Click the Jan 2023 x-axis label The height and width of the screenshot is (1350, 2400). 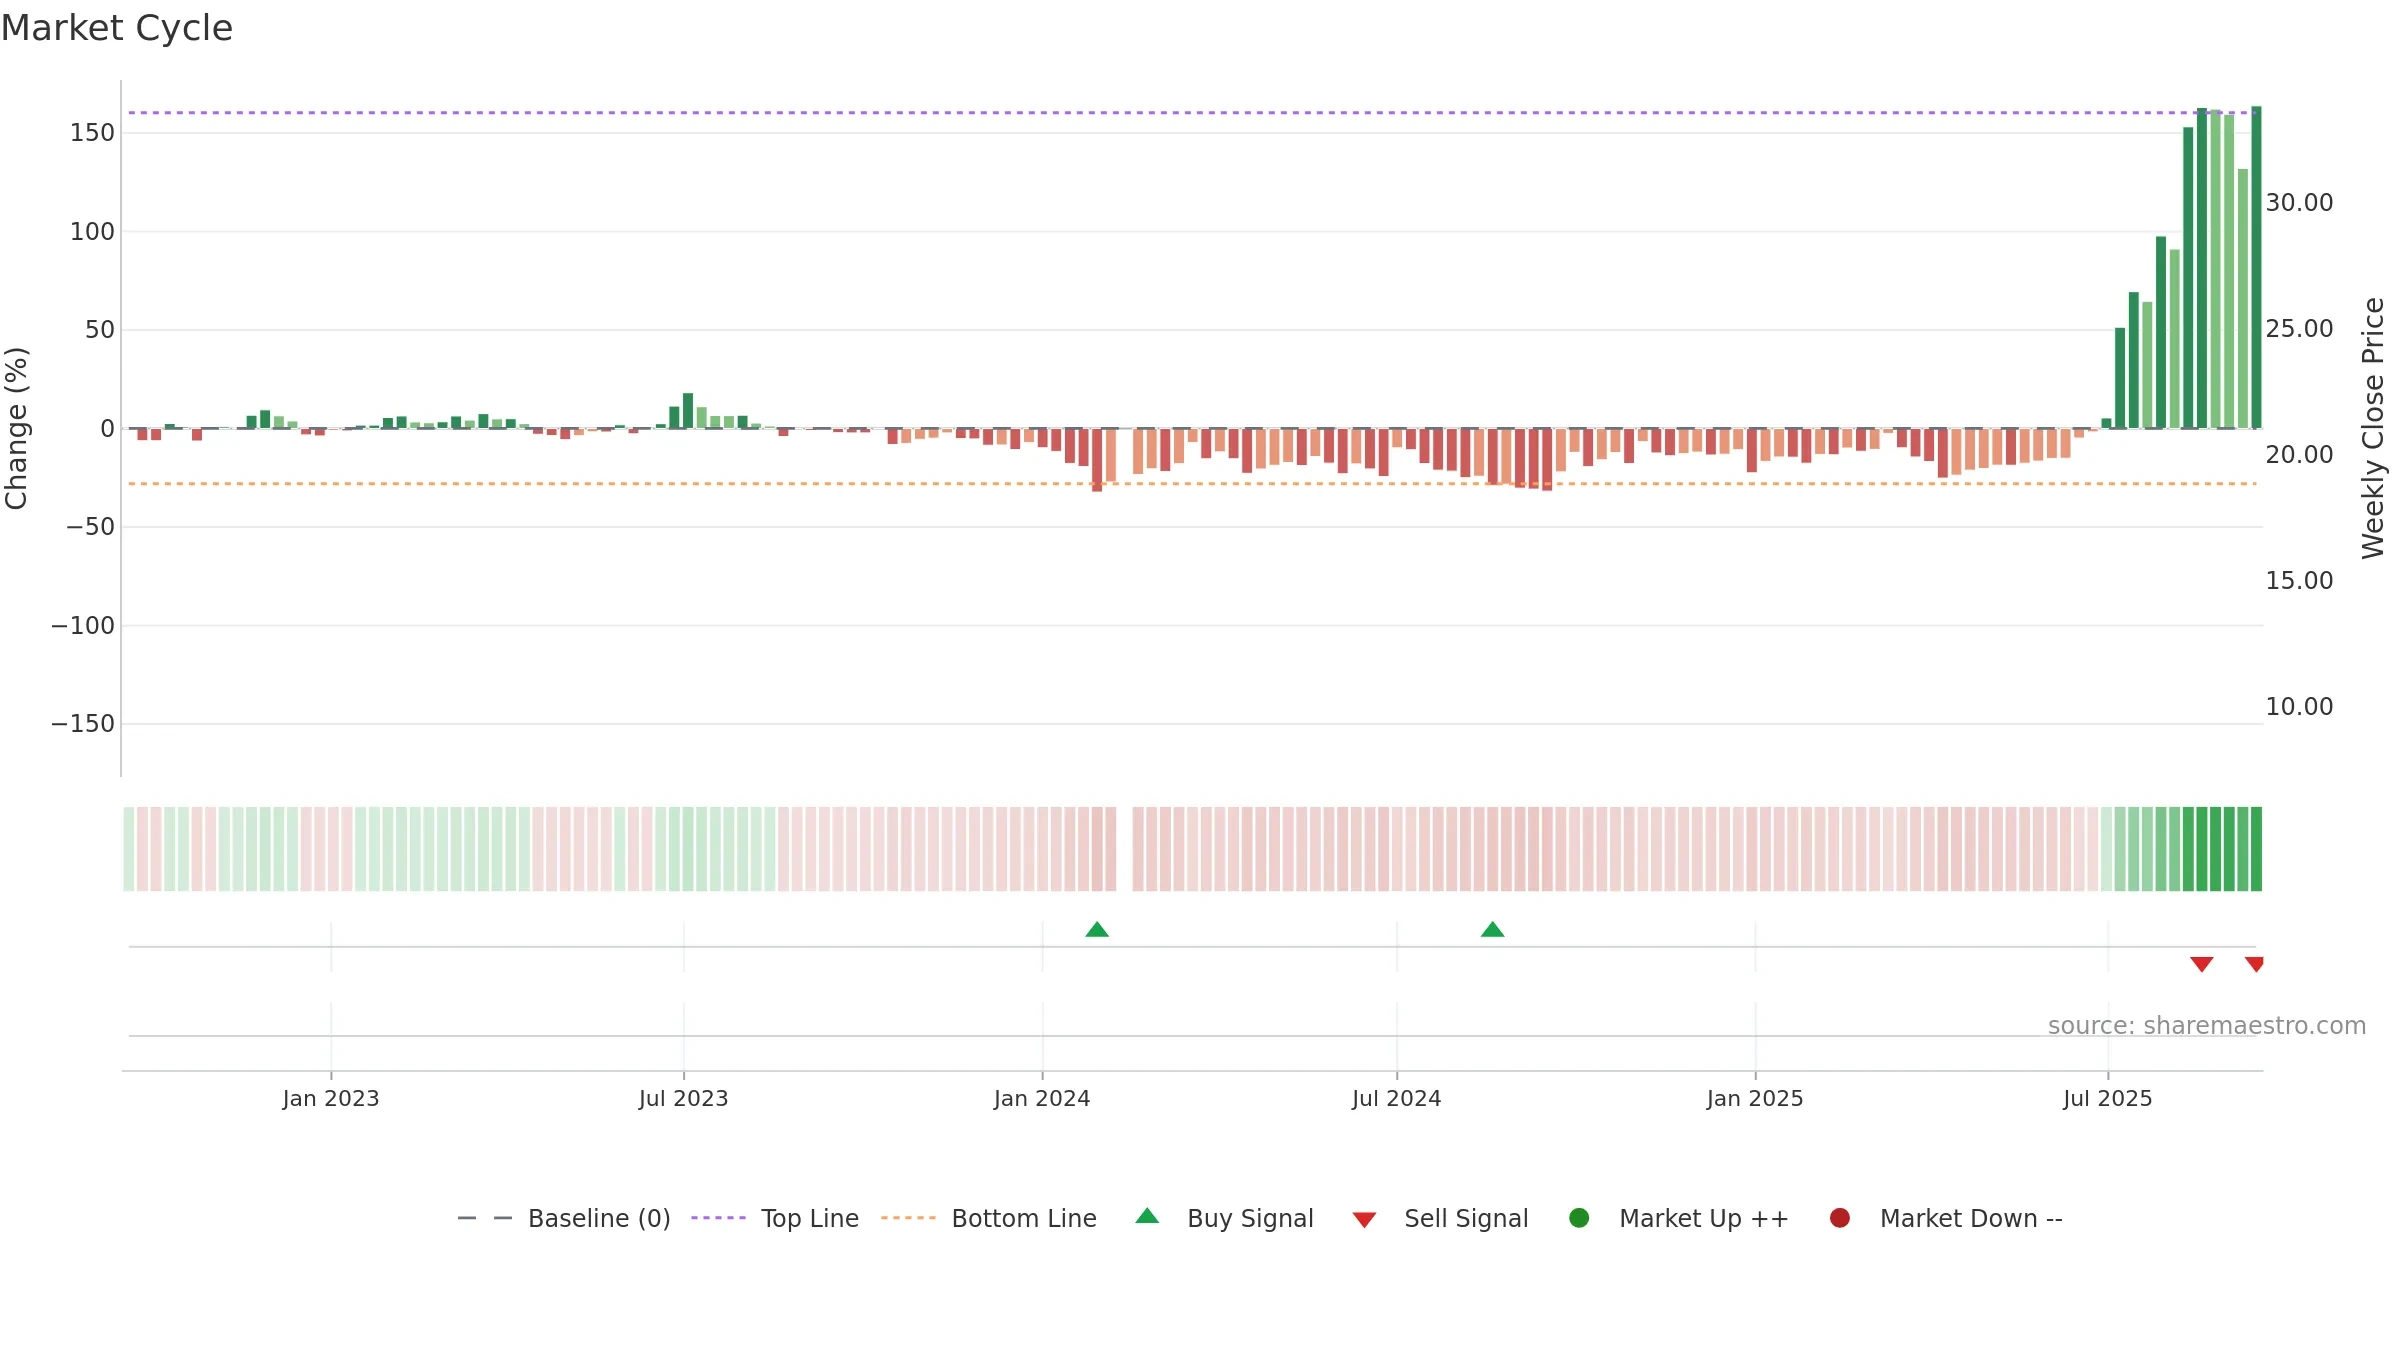coord(331,1098)
